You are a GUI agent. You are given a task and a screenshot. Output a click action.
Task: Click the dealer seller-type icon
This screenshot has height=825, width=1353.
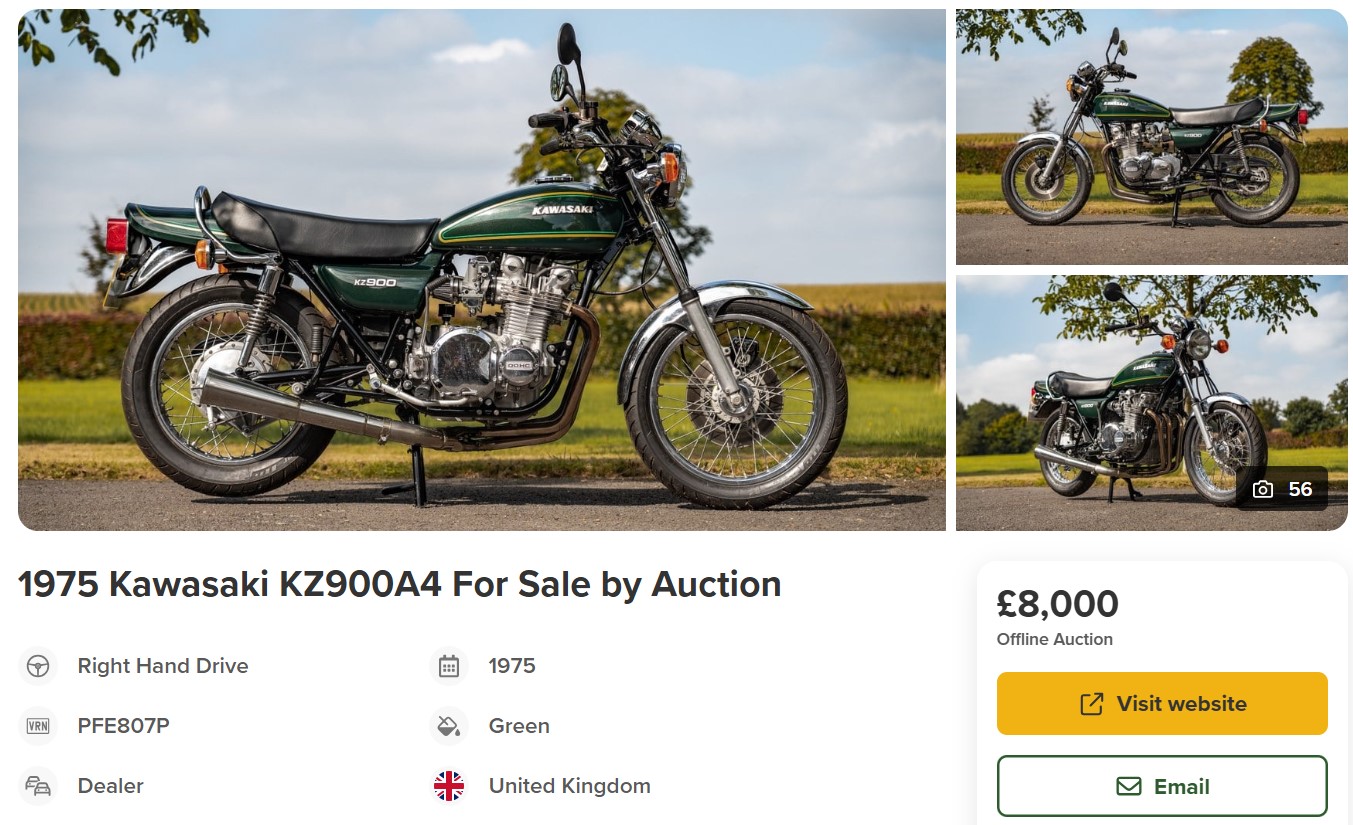pyautogui.click(x=38, y=786)
